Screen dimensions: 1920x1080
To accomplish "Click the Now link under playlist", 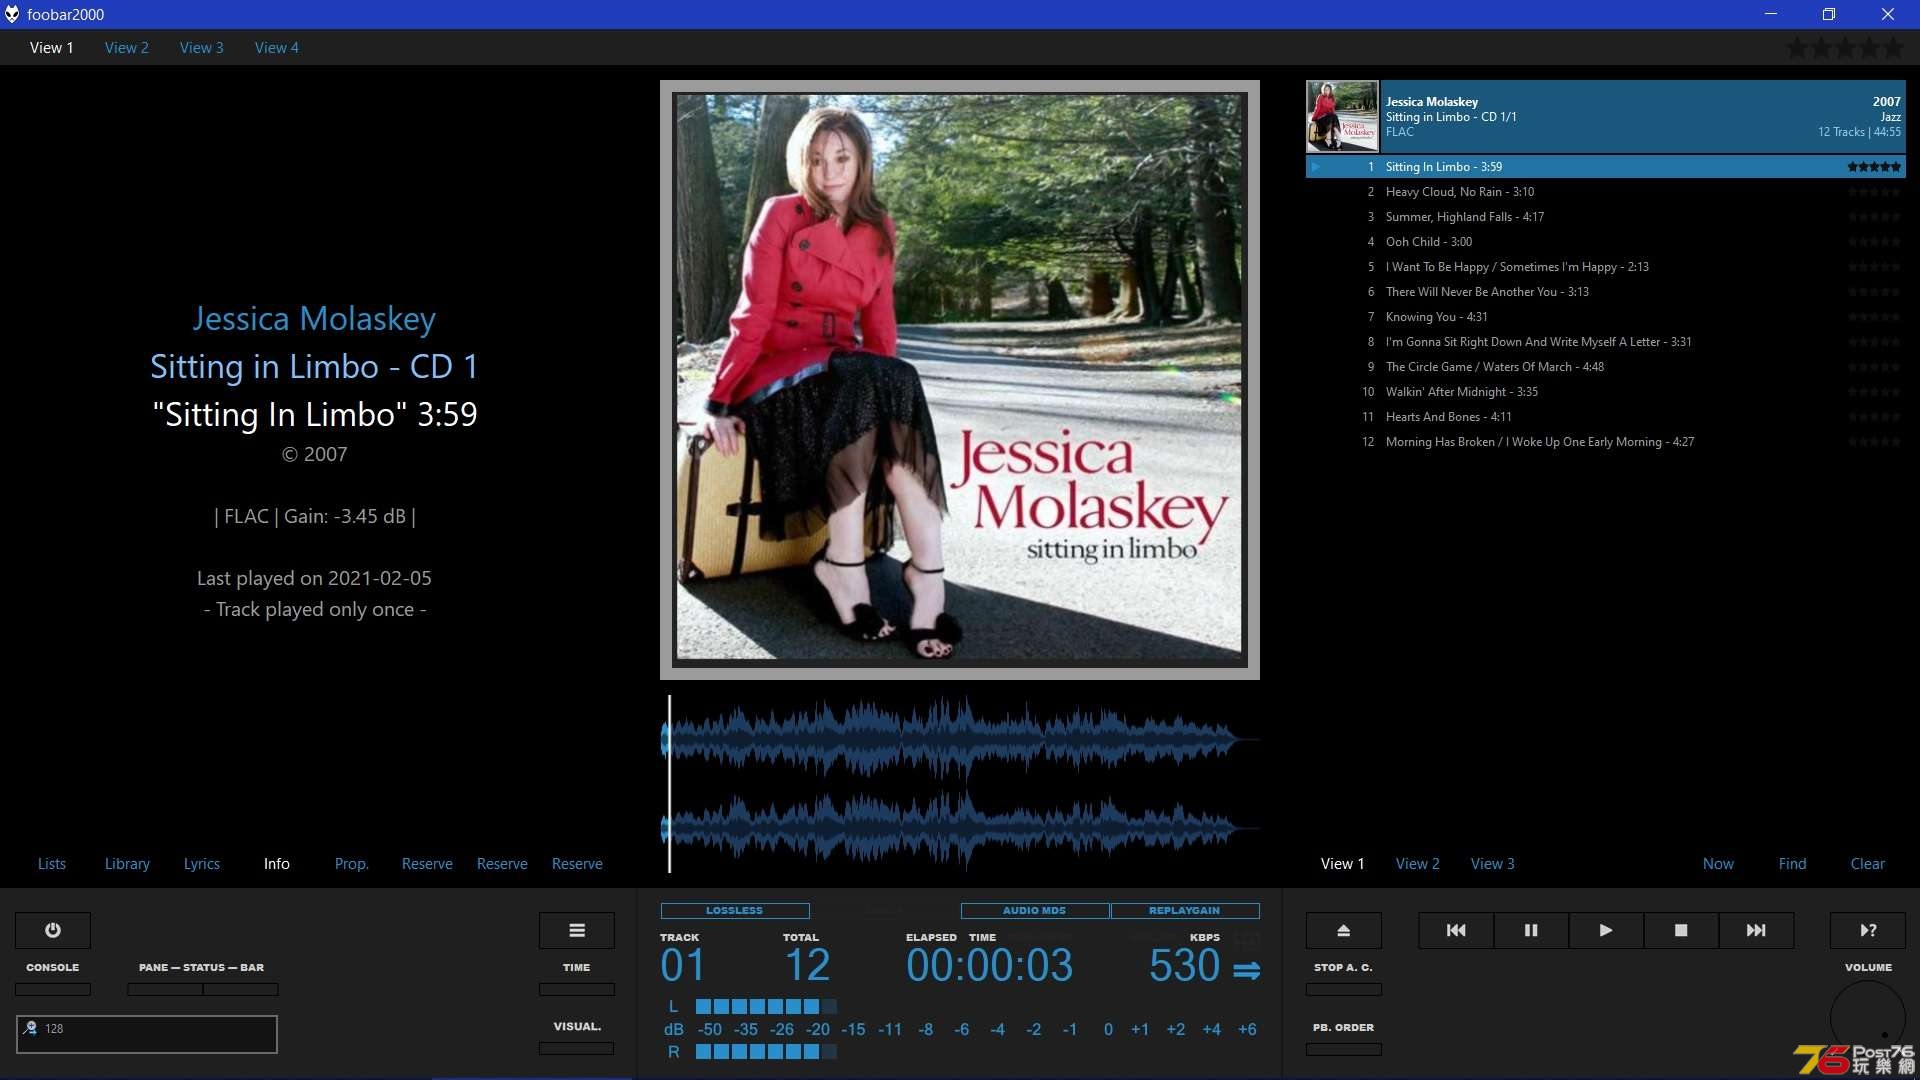I will (1718, 863).
